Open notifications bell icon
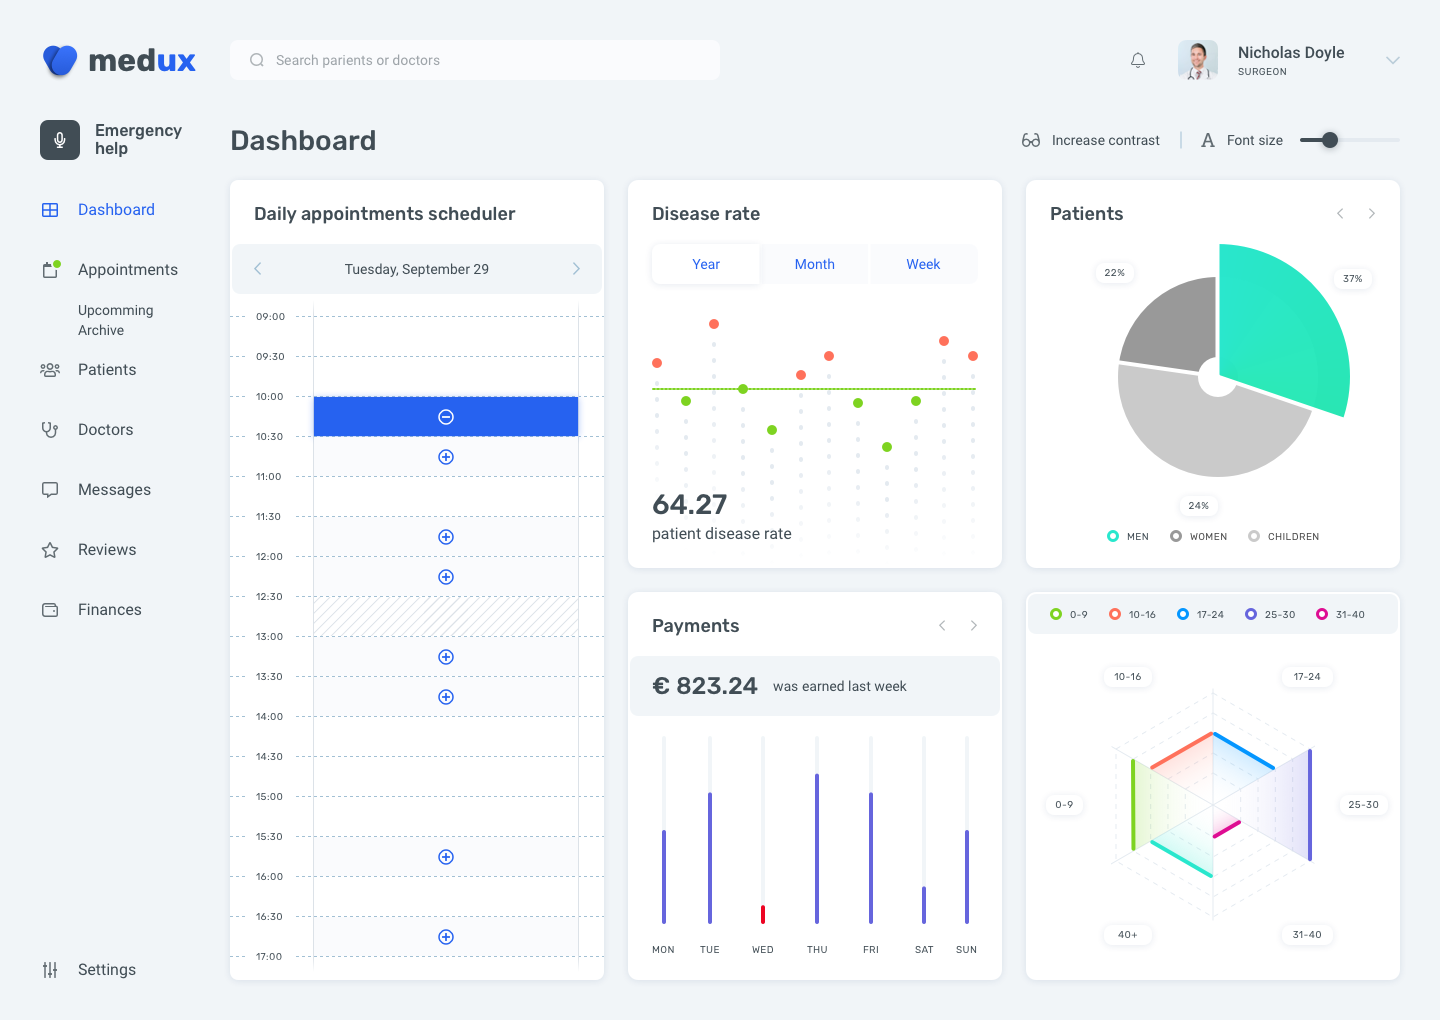This screenshot has width=1440, height=1020. tap(1138, 60)
